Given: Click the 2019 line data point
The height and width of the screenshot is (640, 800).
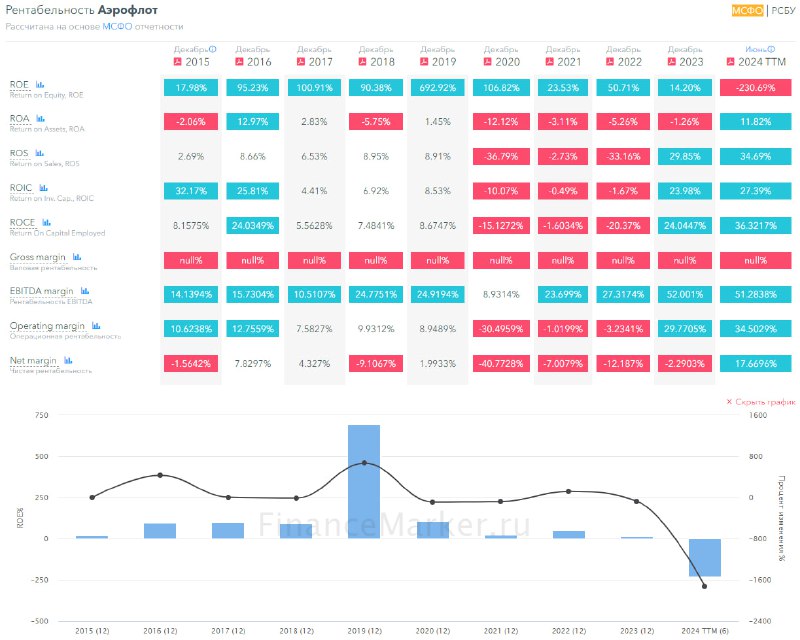Looking at the screenshot, I should click(364, 463).
